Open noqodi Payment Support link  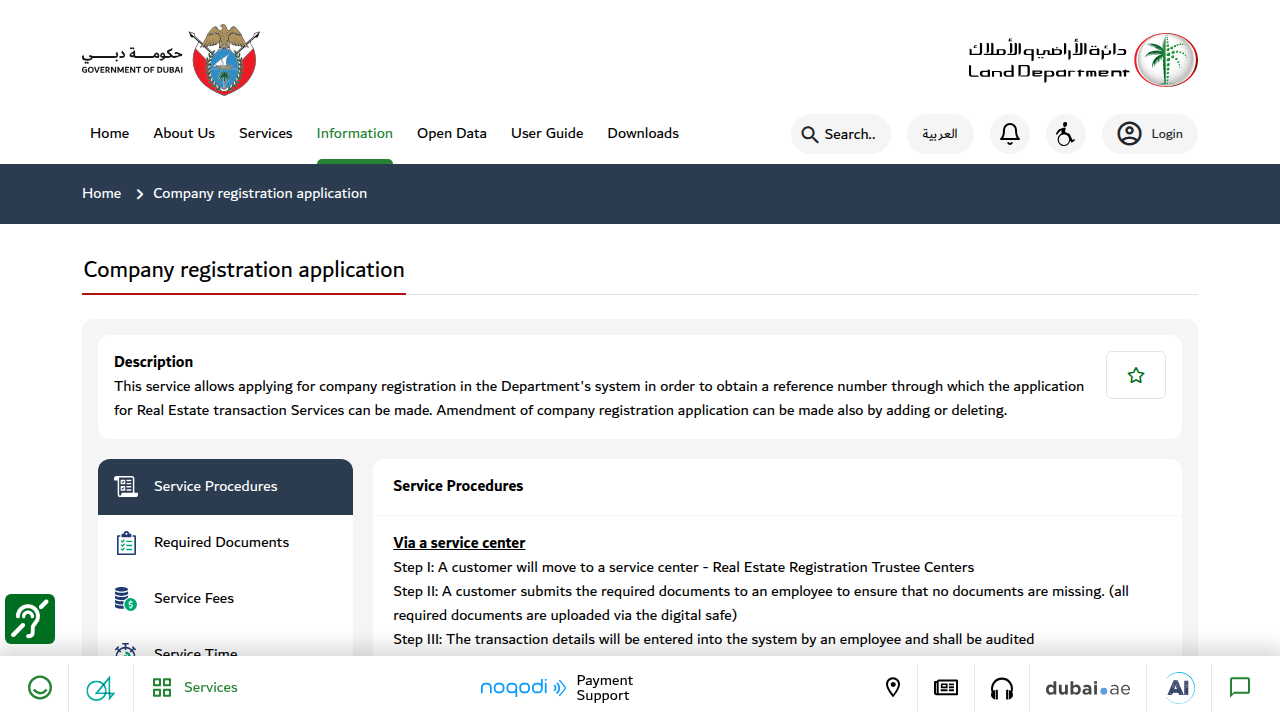(557, 688)
